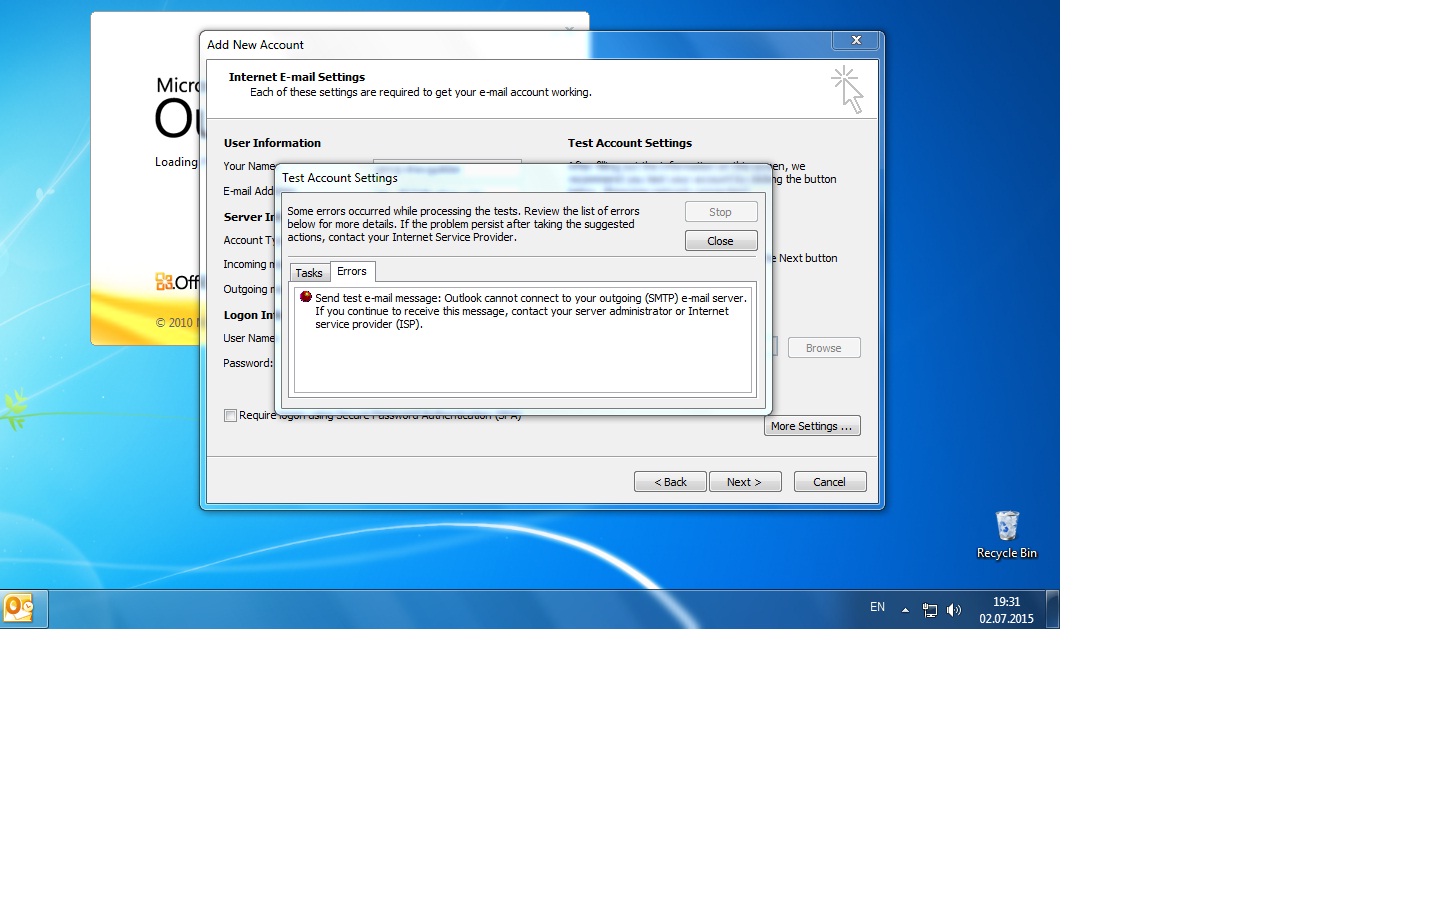Image resolution: width=1440 pixels, height=900 pixels.
Task: Close the Test Account Settings dialog
Action: click(721, 241)
